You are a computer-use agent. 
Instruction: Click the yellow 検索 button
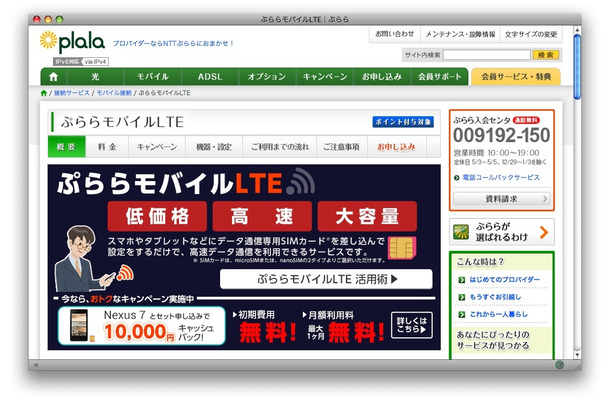tap(545, 55)
